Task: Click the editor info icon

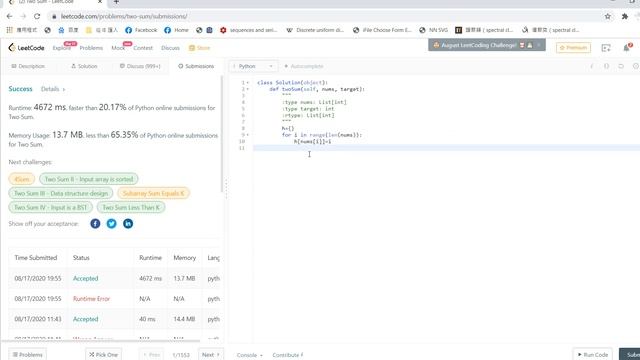Action: tap(591, 66)
